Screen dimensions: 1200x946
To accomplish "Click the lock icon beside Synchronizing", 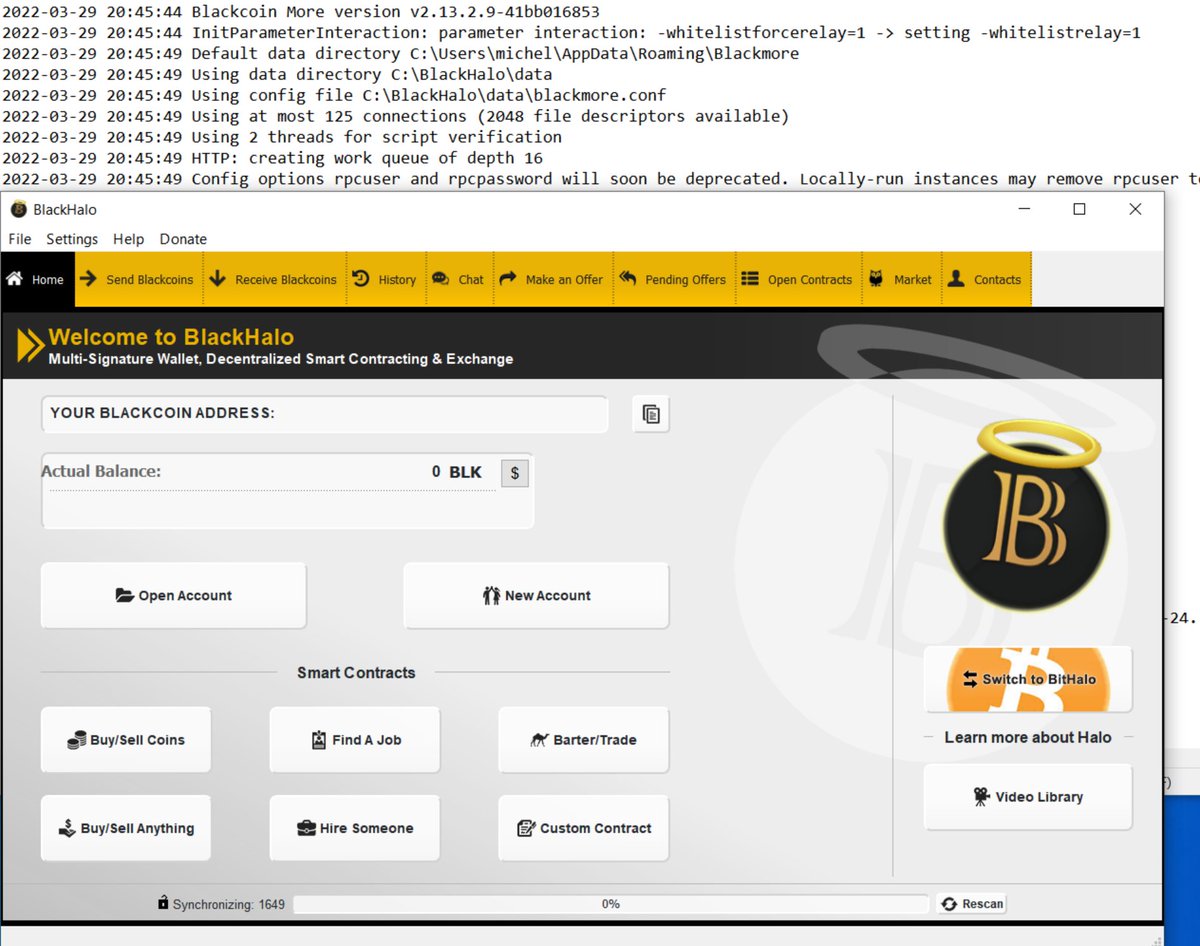I will 163,903.
